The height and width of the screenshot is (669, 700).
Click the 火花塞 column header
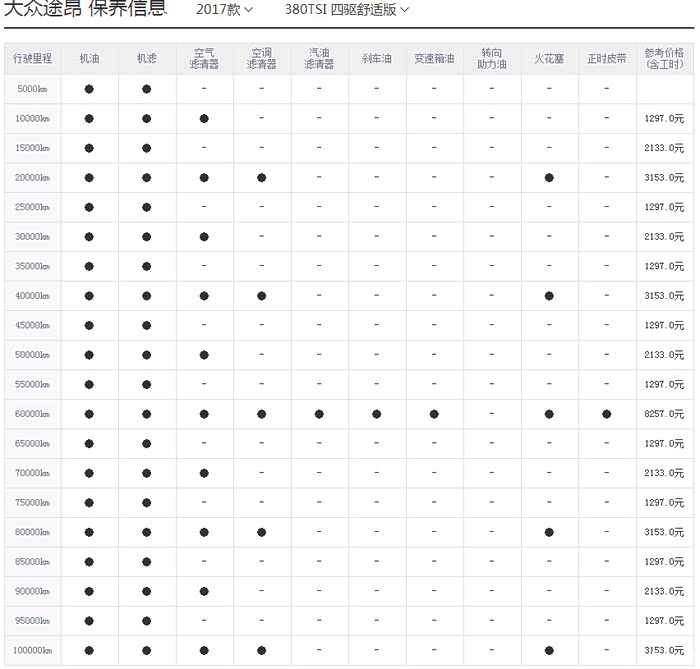pyautogui.click(x=549, y=59)
